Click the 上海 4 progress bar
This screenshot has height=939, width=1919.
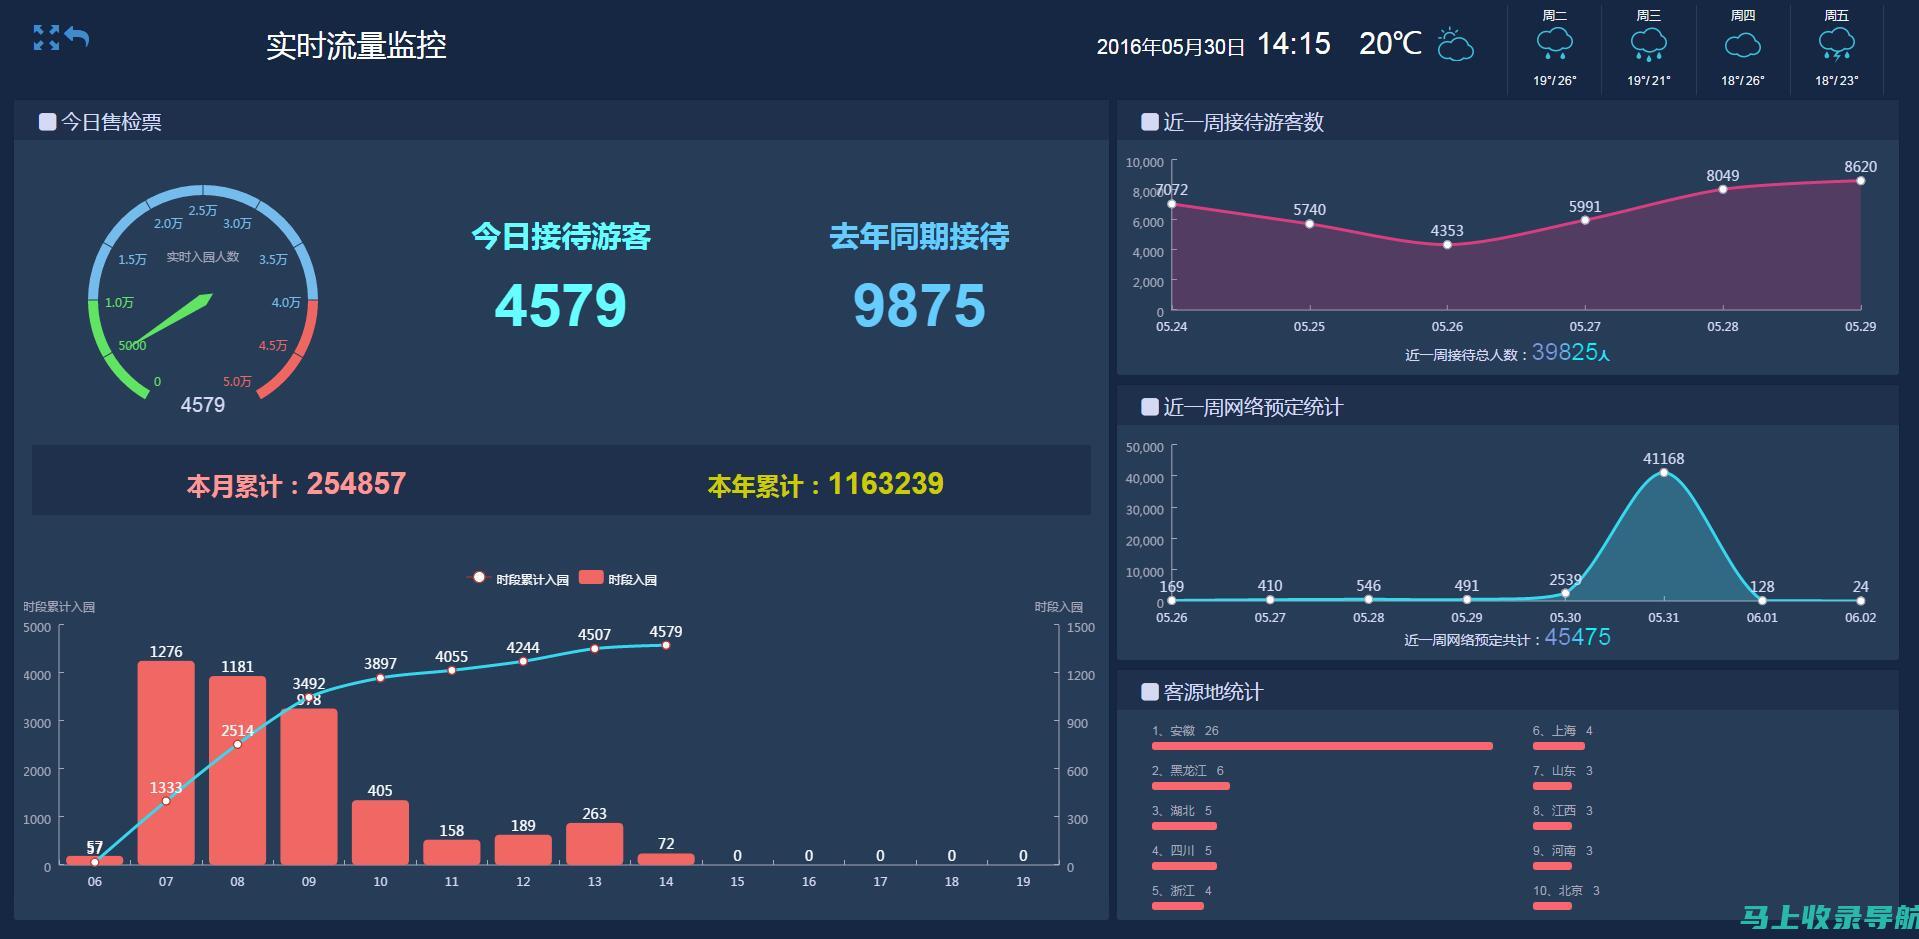(x=1559, y=746)
